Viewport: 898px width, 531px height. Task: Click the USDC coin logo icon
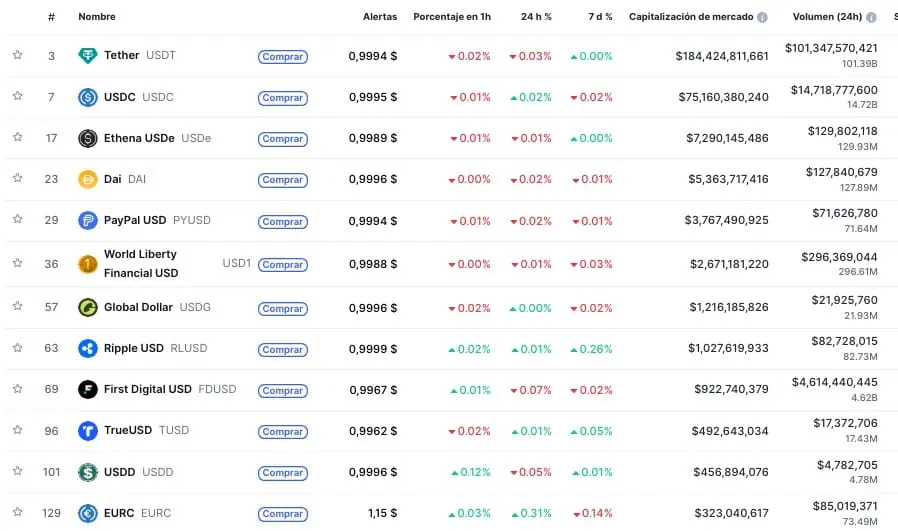(87, 97)
